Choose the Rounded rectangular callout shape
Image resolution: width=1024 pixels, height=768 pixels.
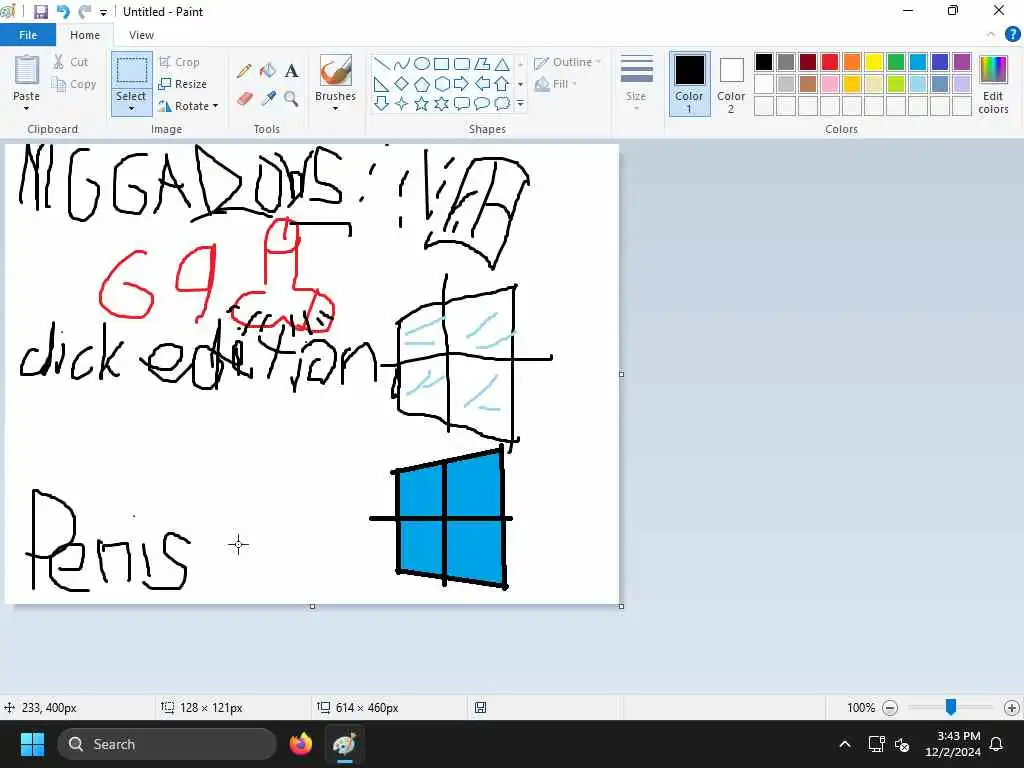pyautogui.click(x=462, y=103)
